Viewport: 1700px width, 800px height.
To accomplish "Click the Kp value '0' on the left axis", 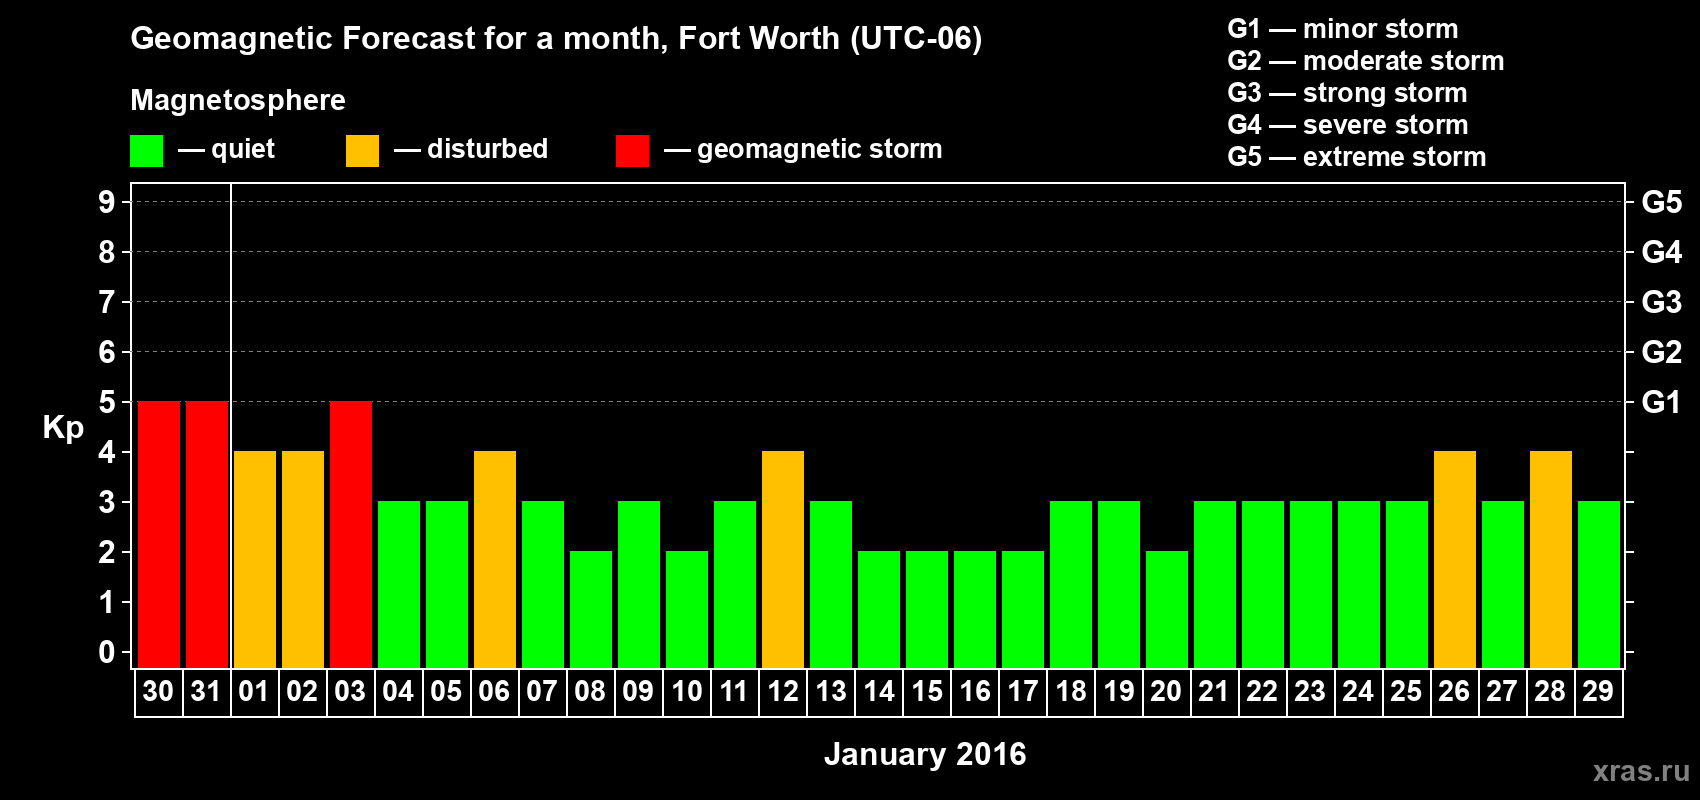I will [107, 652].
